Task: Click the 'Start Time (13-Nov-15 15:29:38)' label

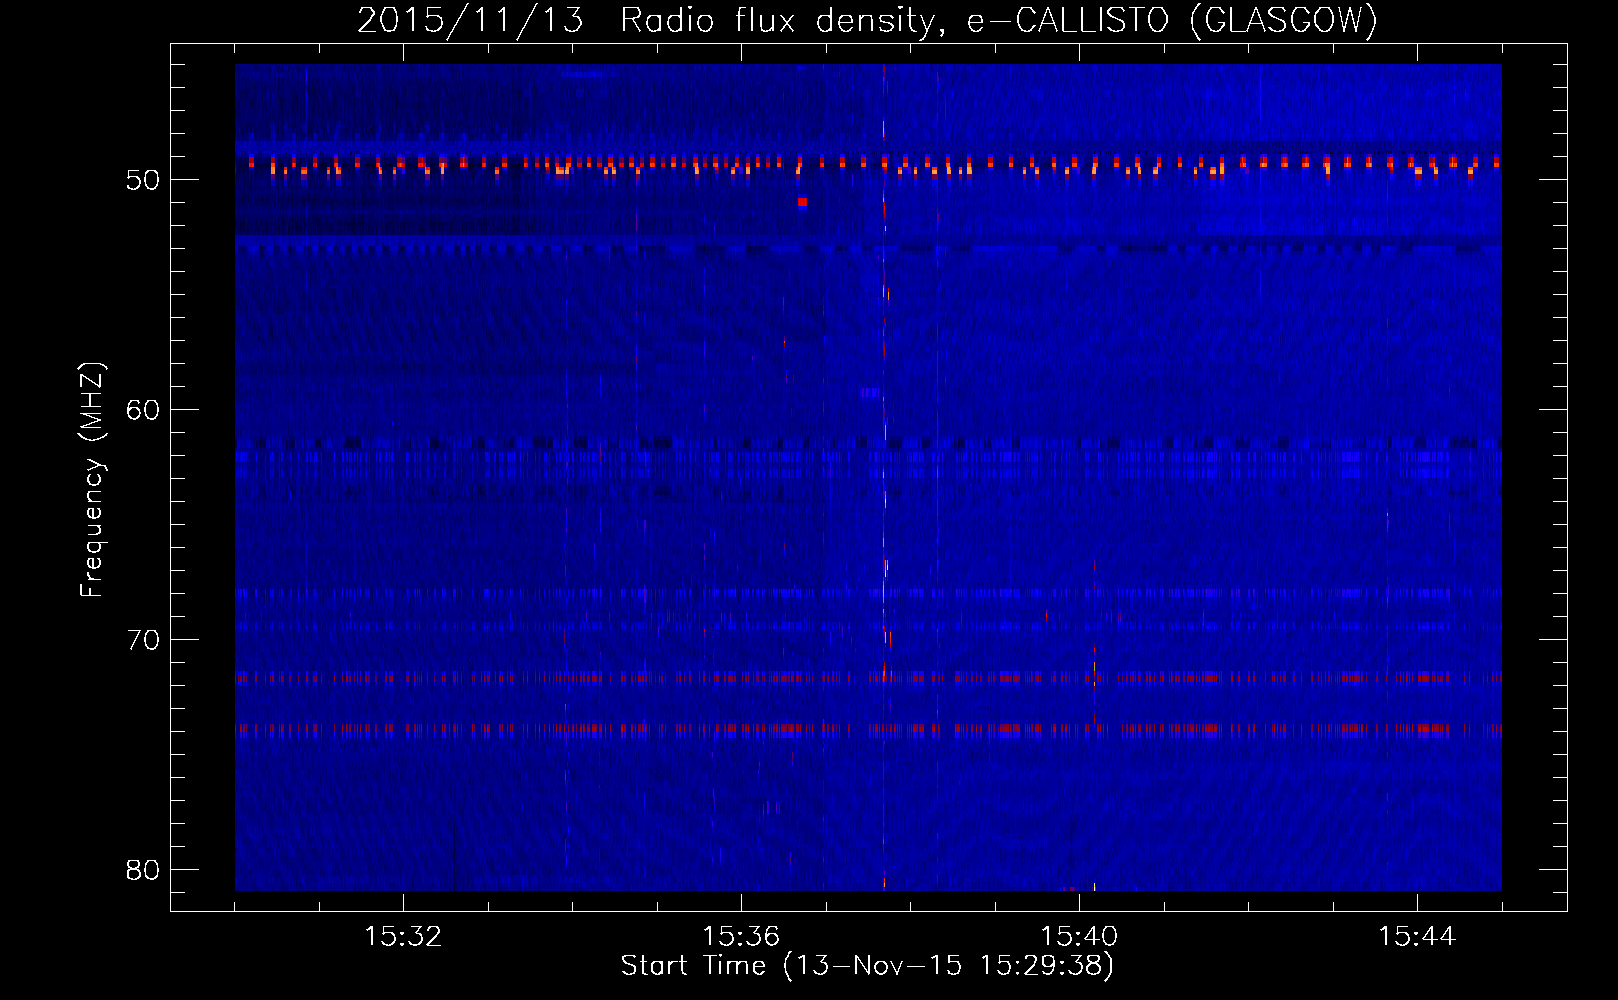Action: tap(867, 966)
